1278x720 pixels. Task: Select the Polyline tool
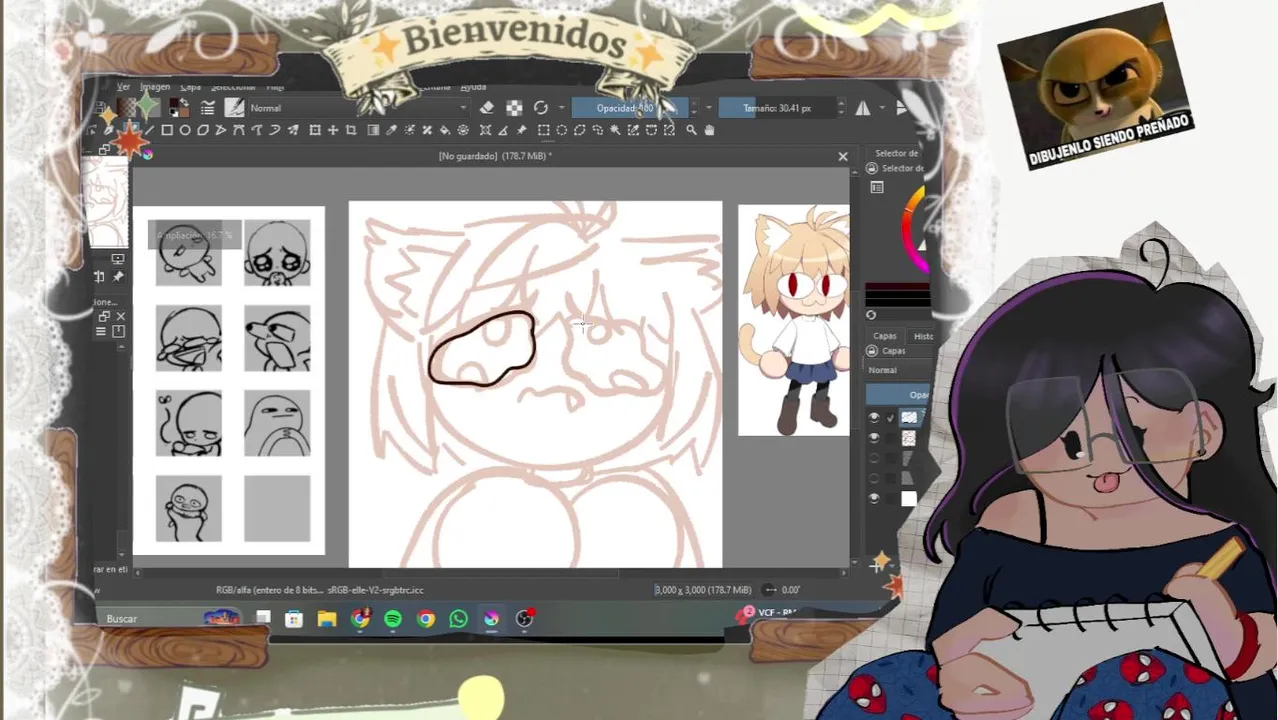coord(221,130)
